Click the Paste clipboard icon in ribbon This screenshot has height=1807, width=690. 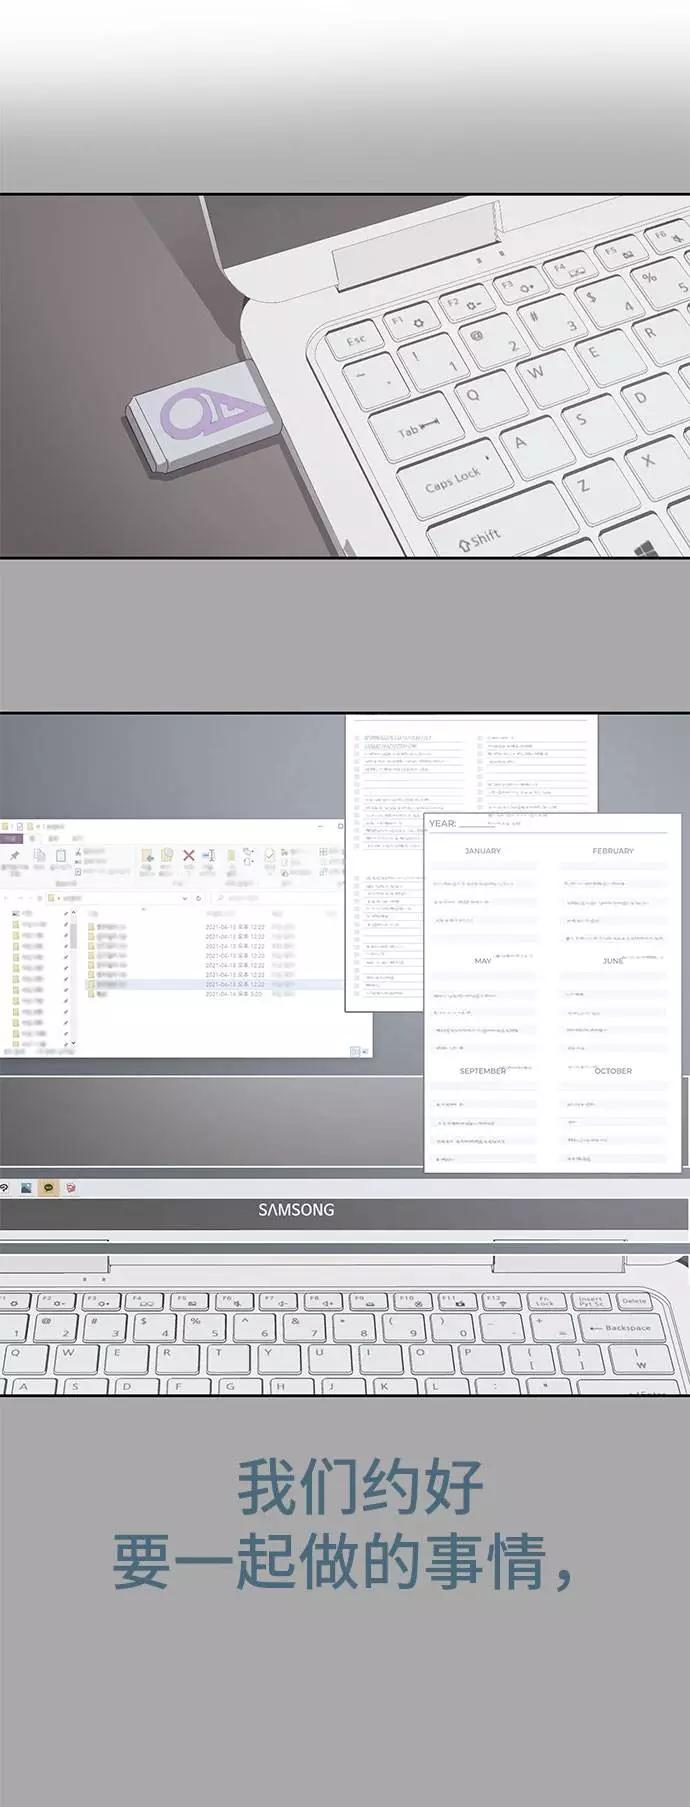pos(61,856)
